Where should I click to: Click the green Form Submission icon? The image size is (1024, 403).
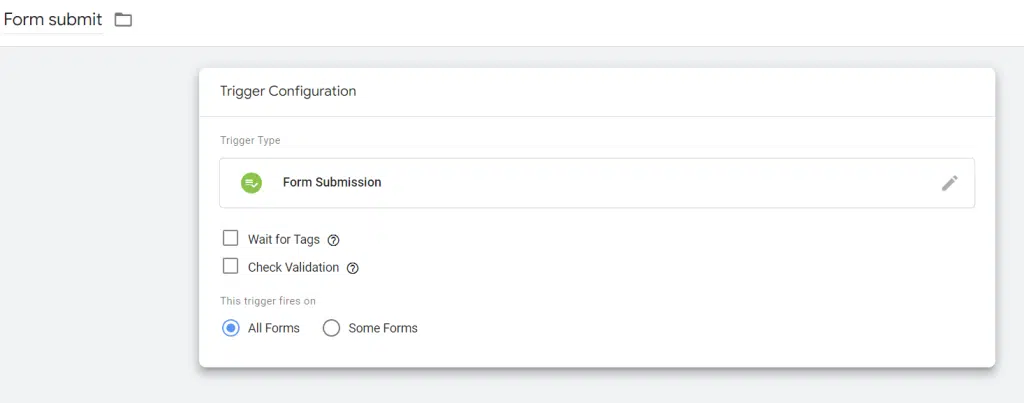tap(251, 183)
